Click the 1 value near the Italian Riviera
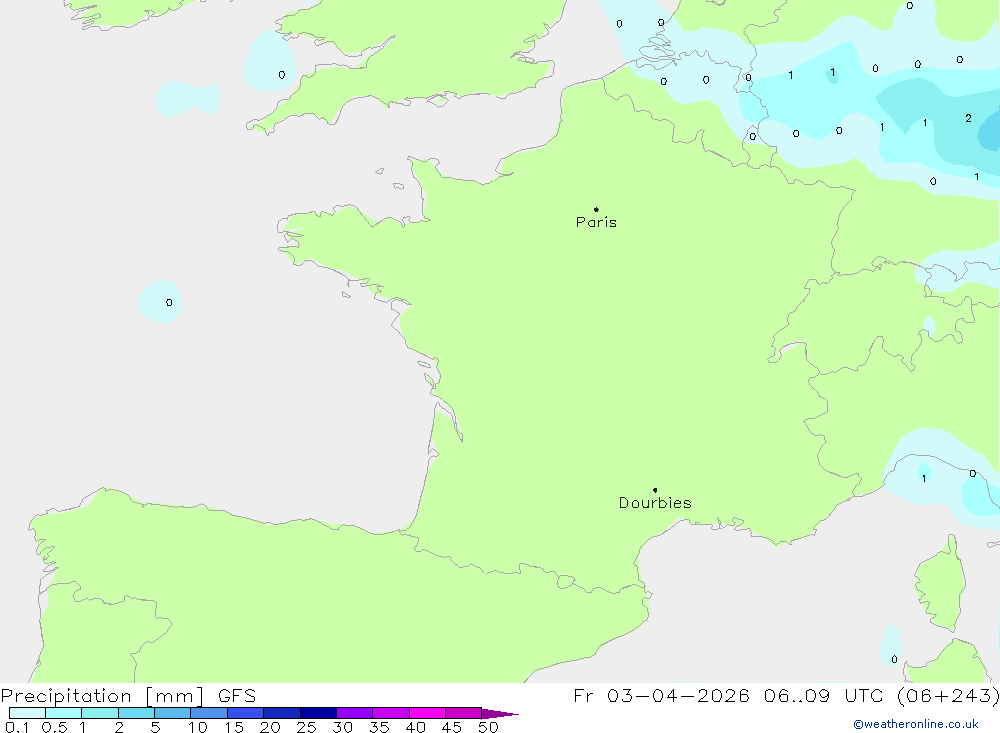This screenshot has height=733, width=1000. click(x=923, y=478)
